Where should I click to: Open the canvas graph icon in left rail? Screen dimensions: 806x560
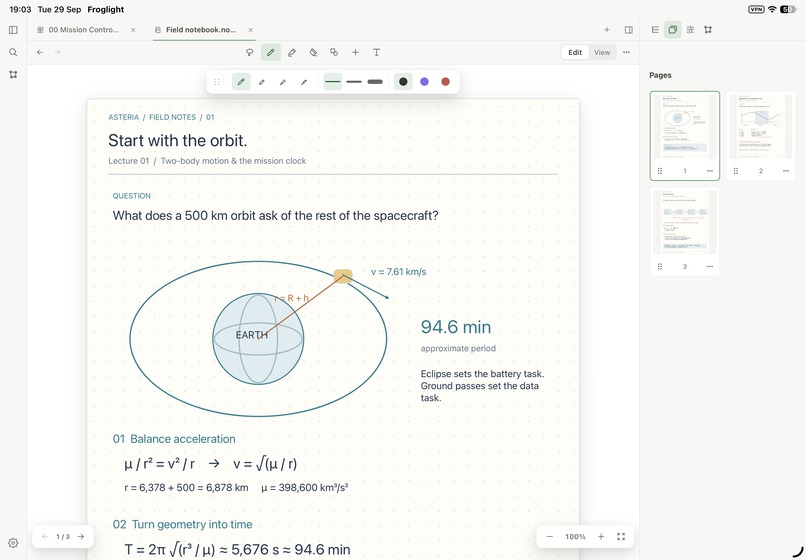13,75
